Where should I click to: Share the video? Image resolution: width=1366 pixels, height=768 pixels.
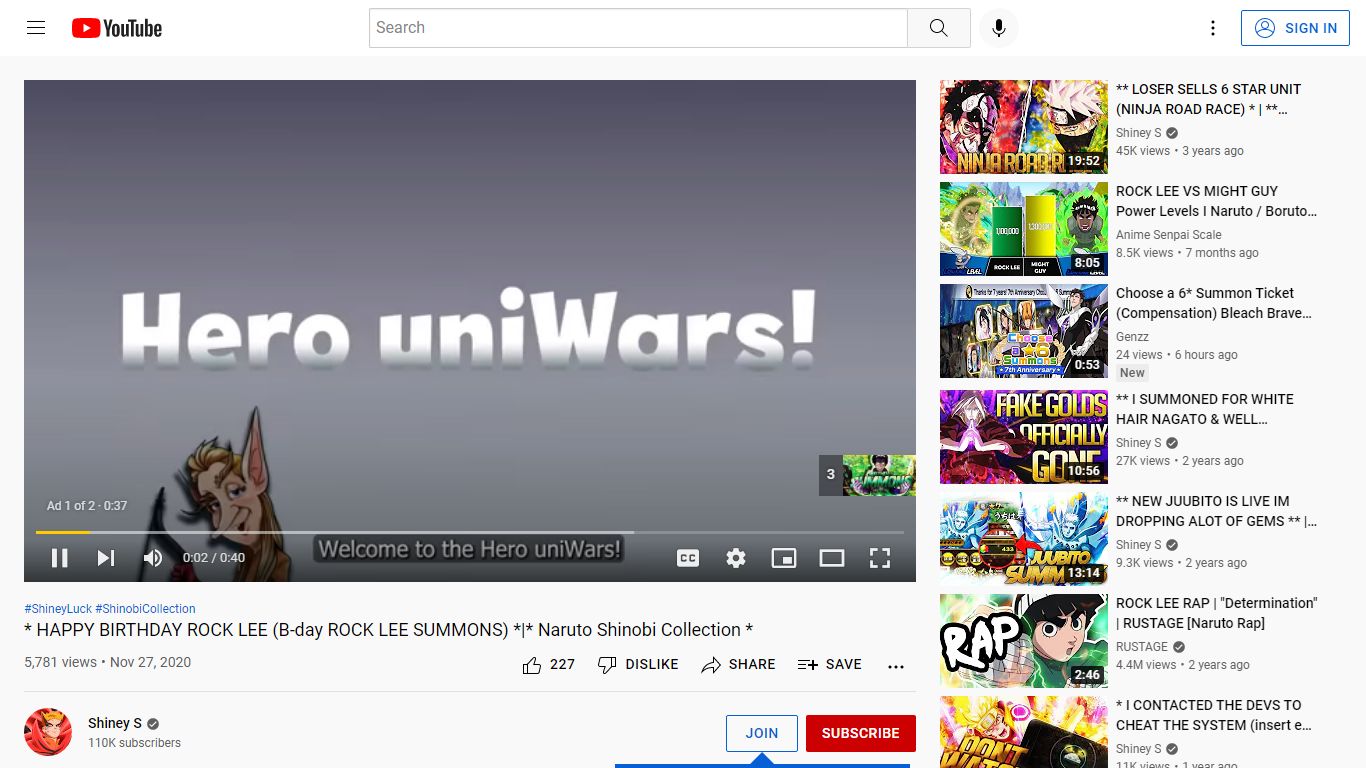click(x=738, y=665)
